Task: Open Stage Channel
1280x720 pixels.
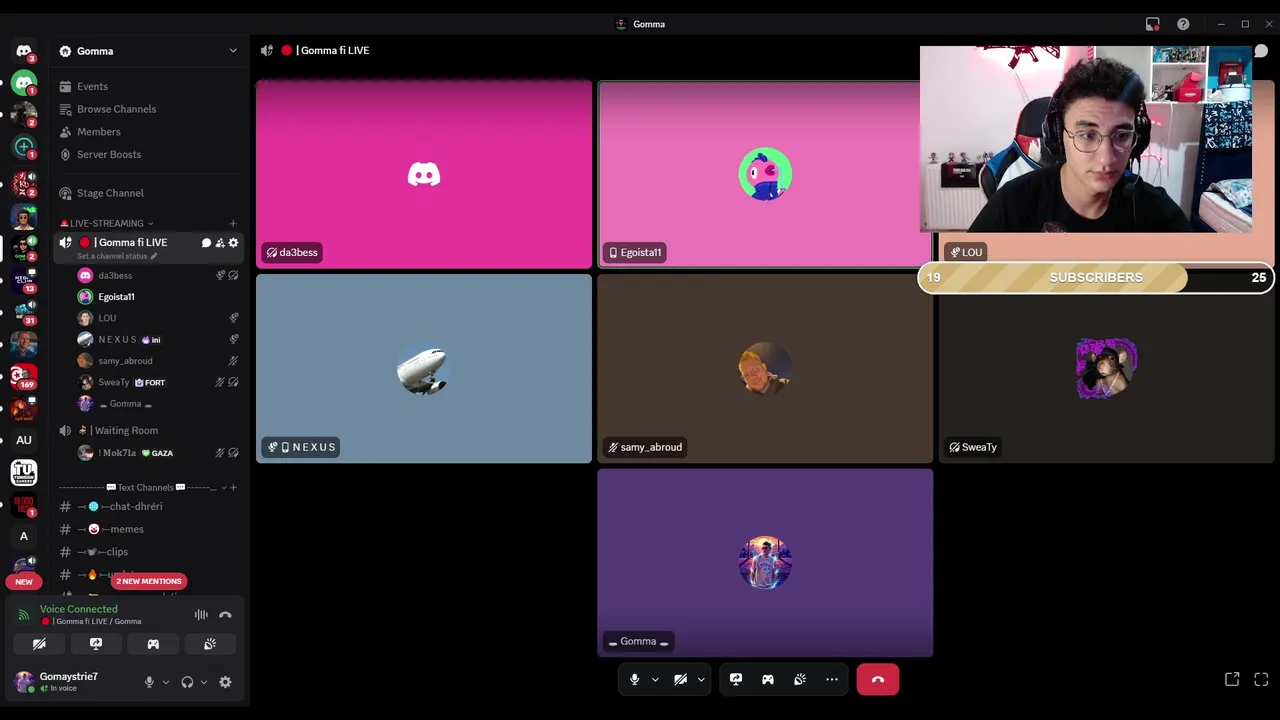Action: click(x=150, y=193)
